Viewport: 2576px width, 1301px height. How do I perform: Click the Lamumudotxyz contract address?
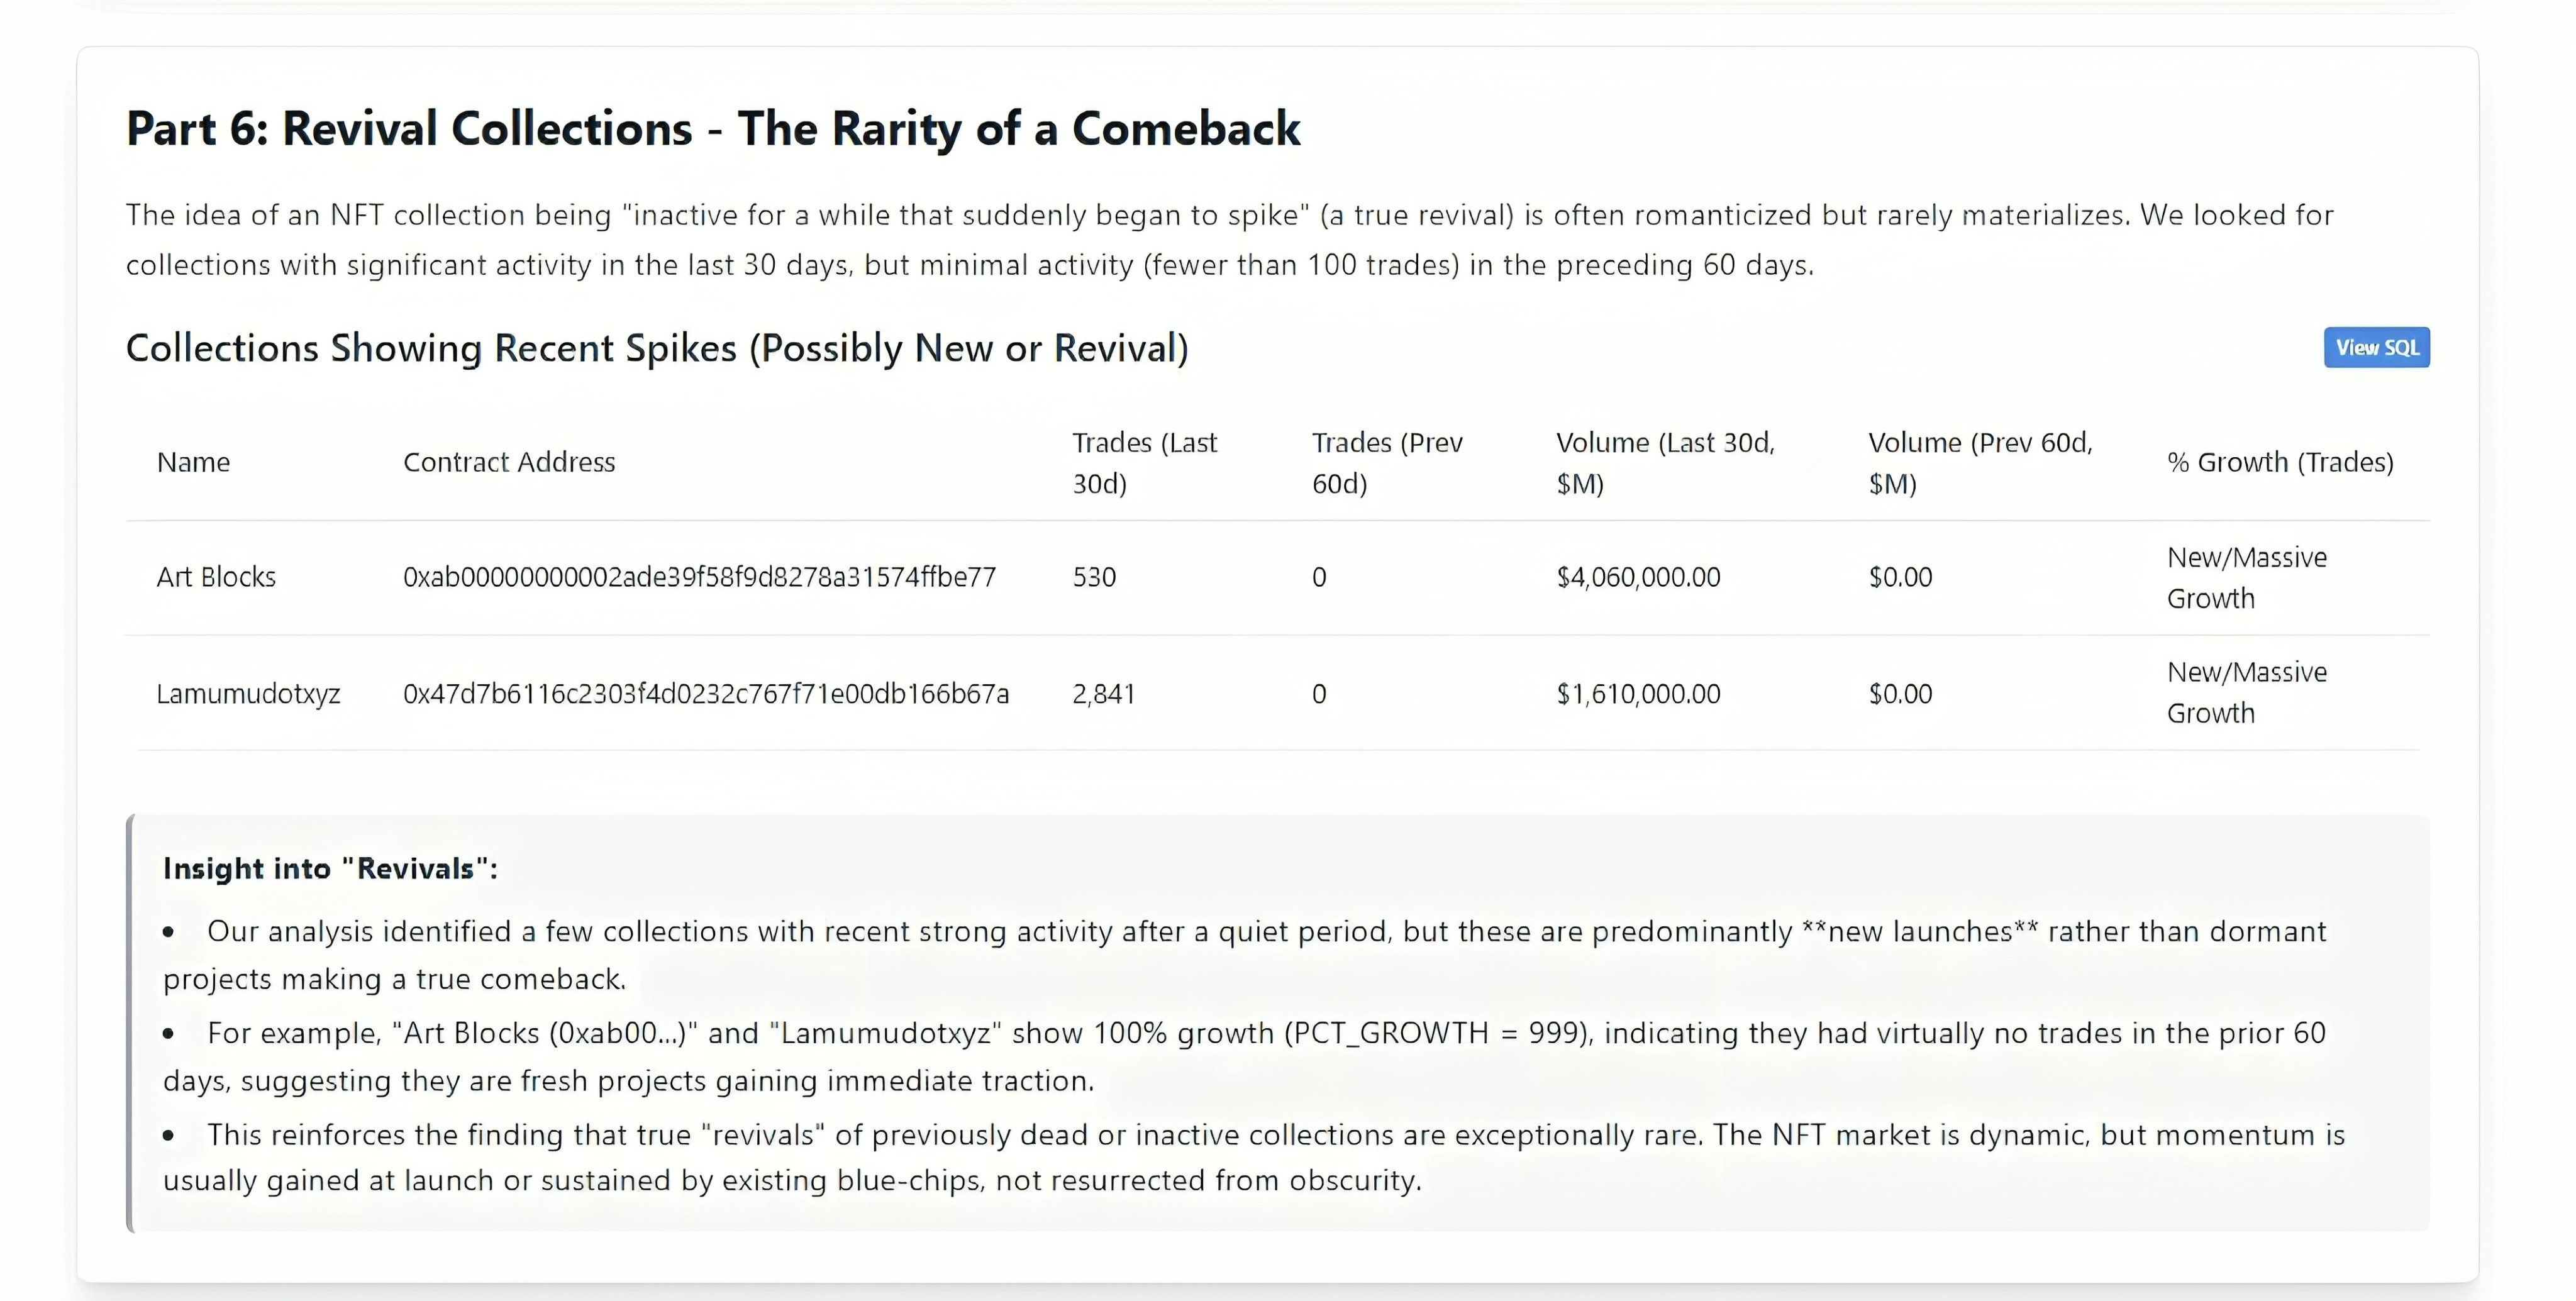[706, 693]
